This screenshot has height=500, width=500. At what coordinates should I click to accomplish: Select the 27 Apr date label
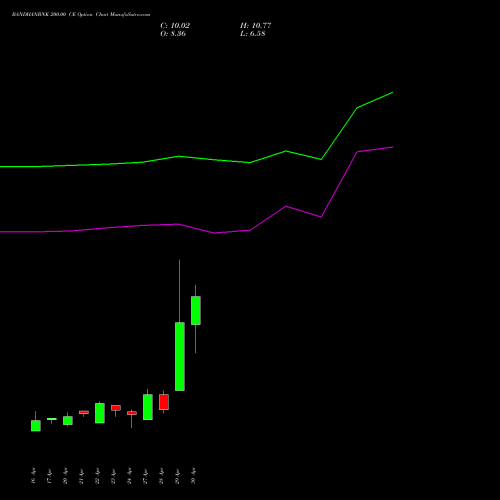pos(145,476)
